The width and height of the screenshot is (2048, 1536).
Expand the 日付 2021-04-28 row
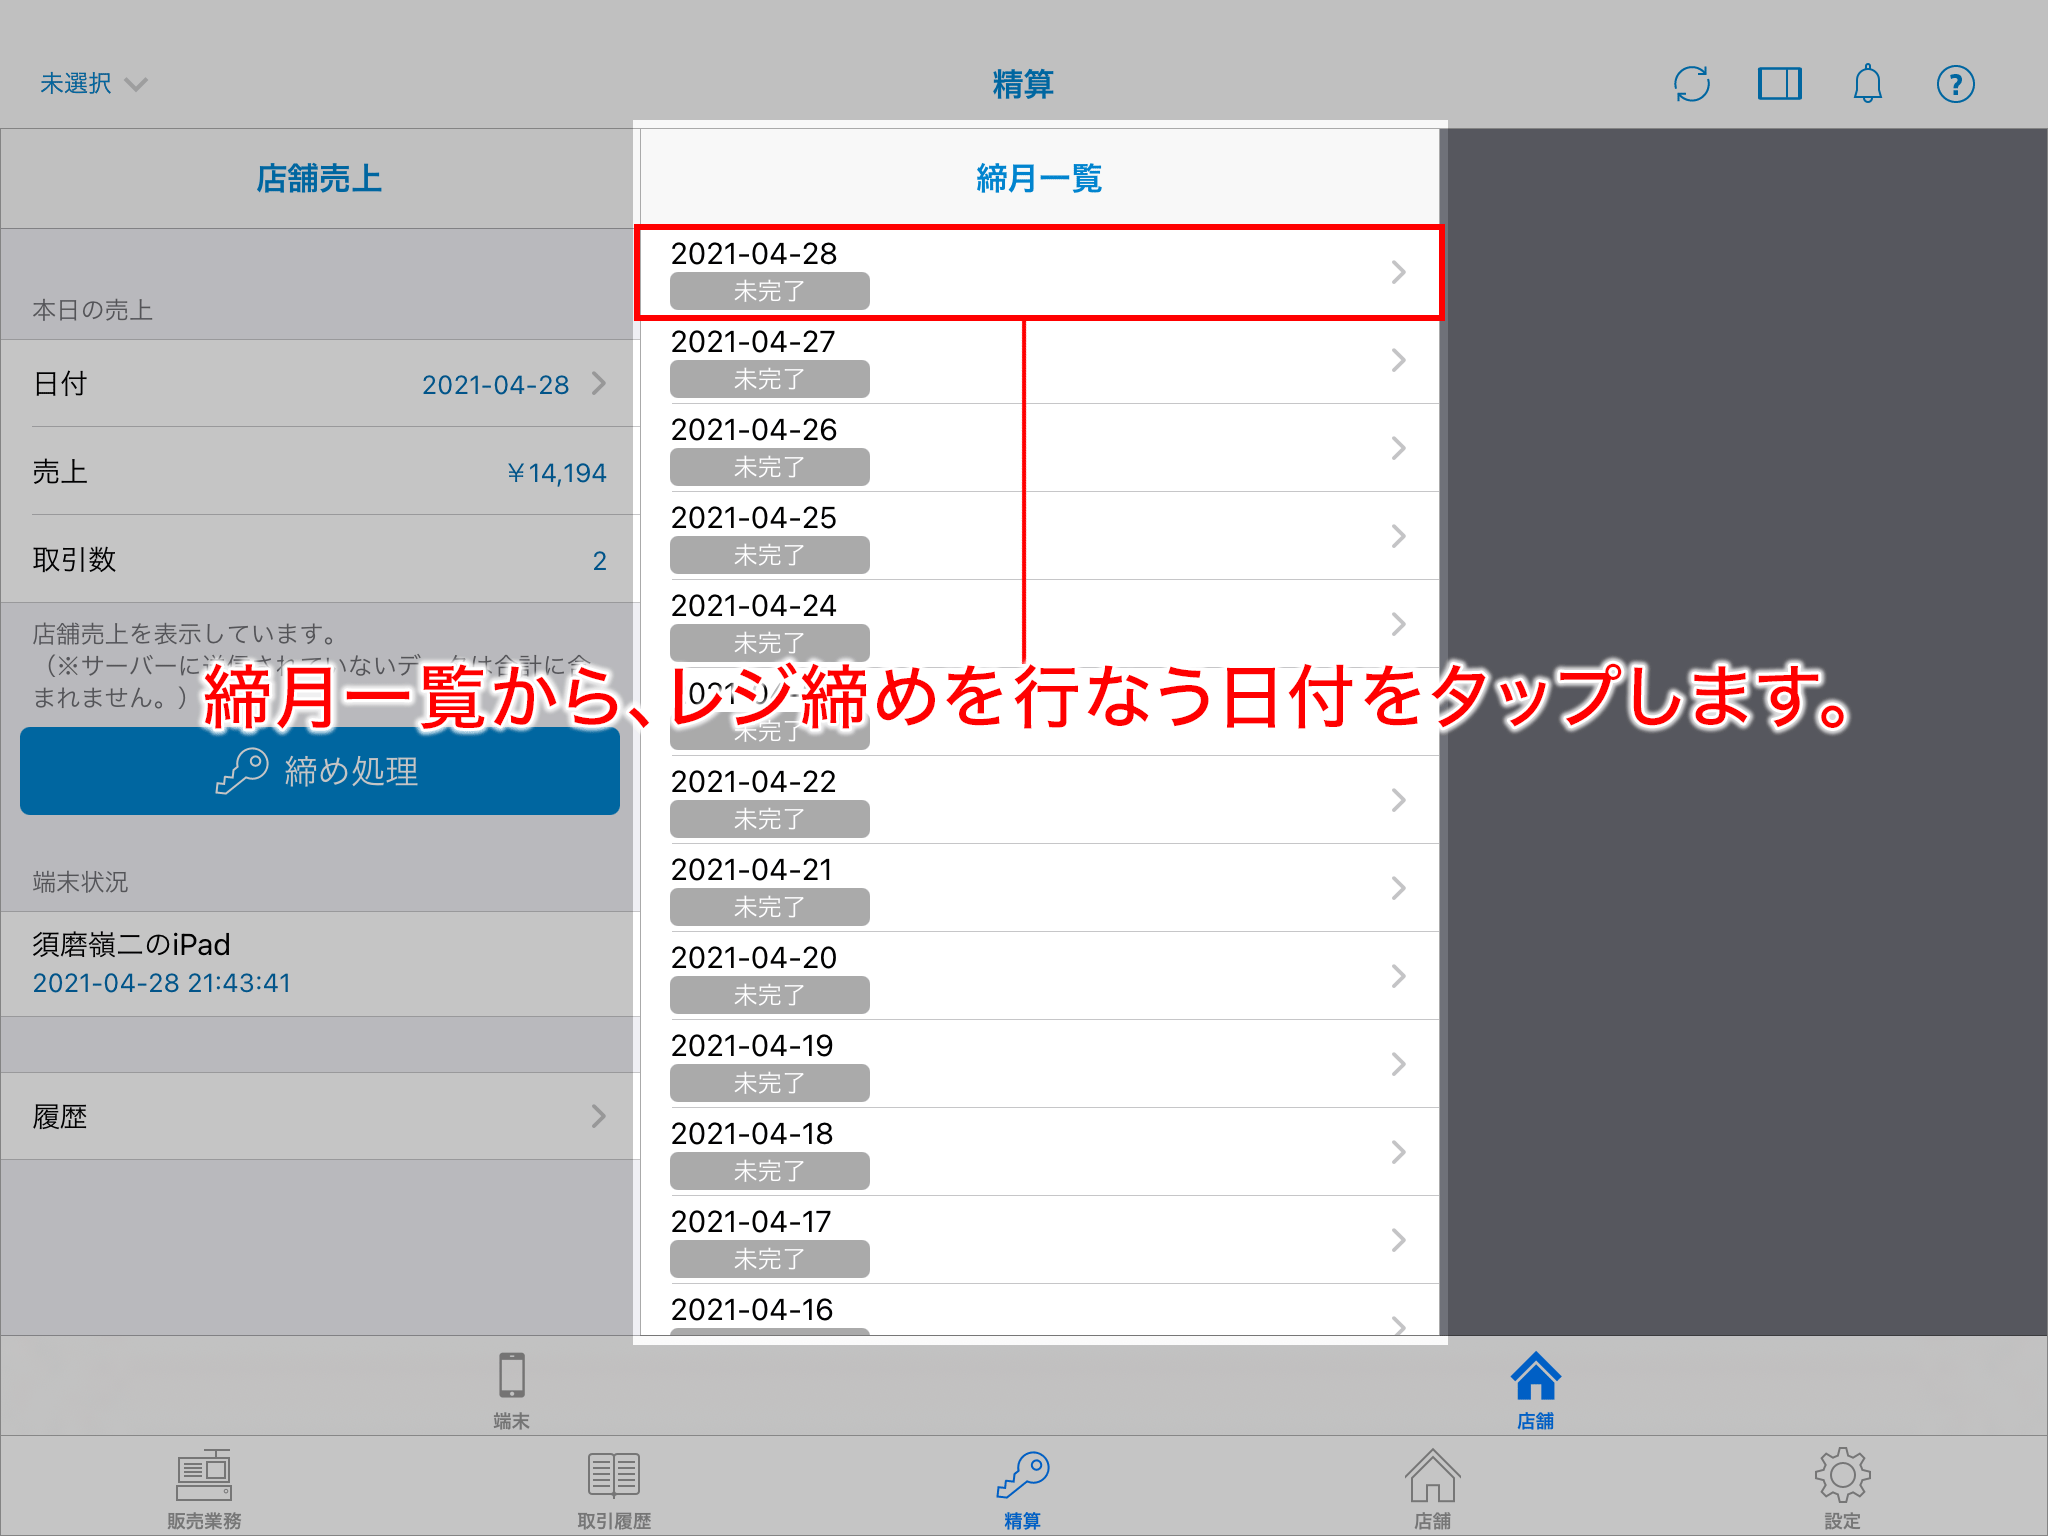coord(320,384)
